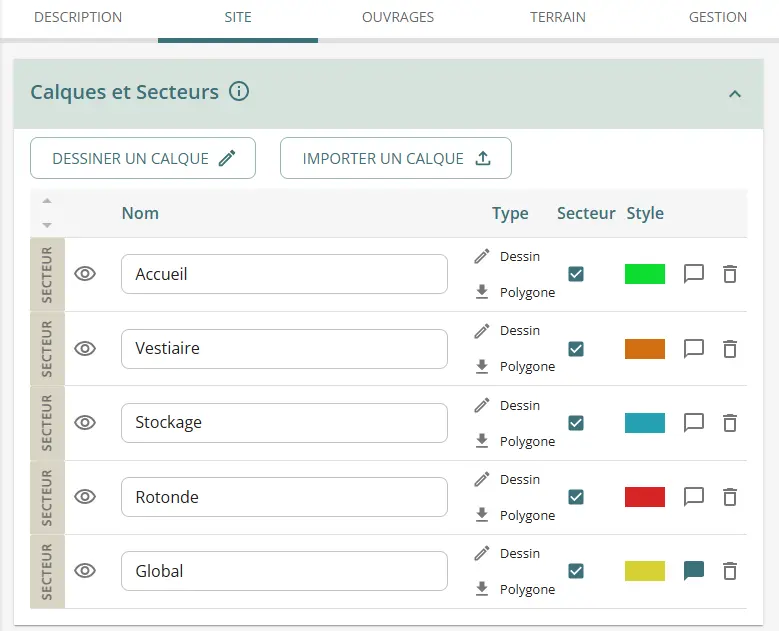Click the pencil Dessin icon for Stockage
This screenshot has height=631, width=779.
tap(482, 405)
